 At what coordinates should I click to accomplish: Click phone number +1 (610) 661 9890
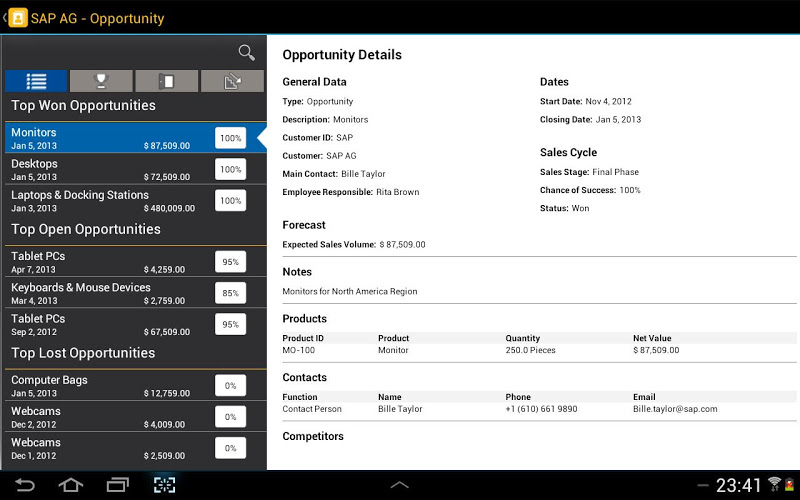click(541, 409)
